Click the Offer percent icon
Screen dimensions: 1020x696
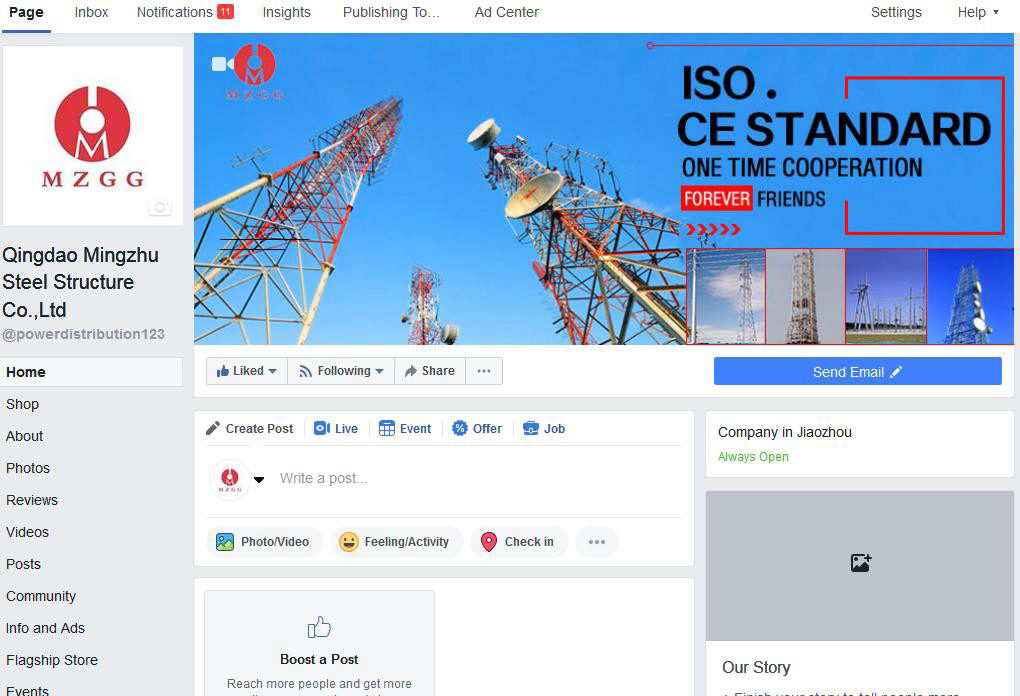tap(460, 428)
